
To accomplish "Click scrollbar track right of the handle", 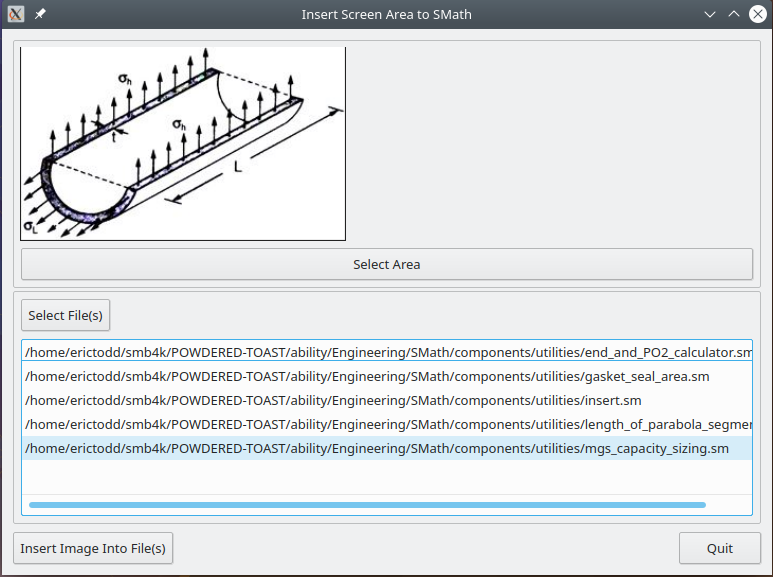I will [x=728, y=505].
